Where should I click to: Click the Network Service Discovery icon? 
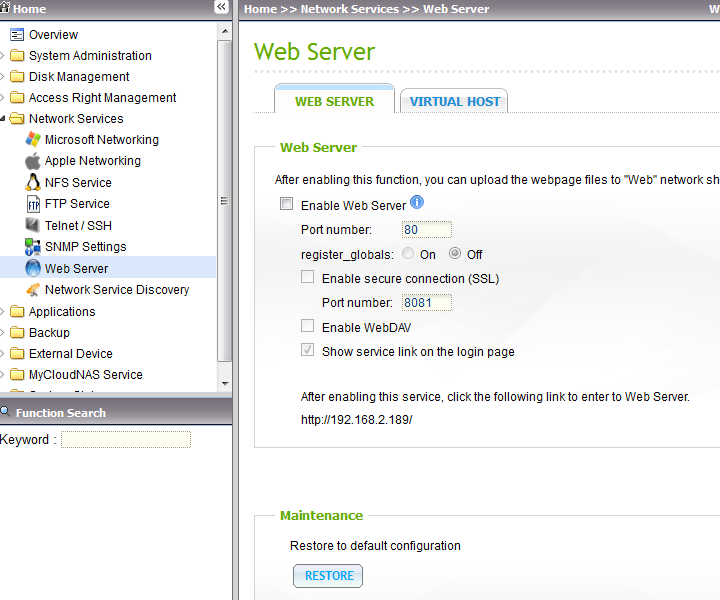(33, 290)
